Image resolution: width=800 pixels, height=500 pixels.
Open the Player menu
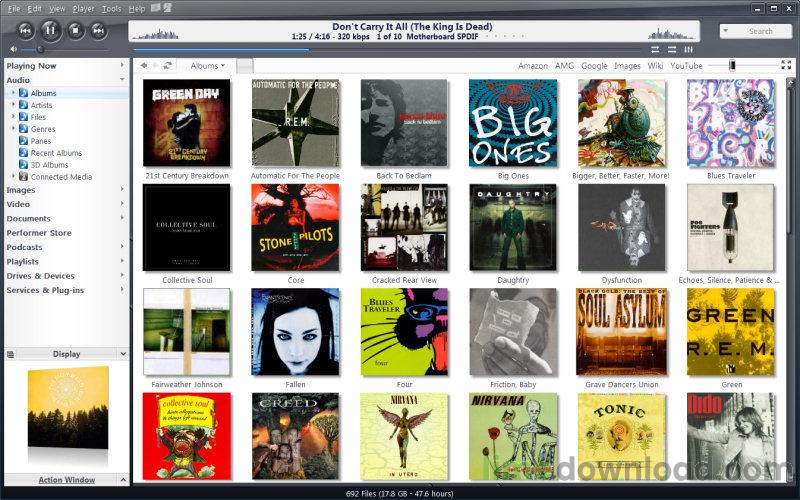(x=84, y=8)
